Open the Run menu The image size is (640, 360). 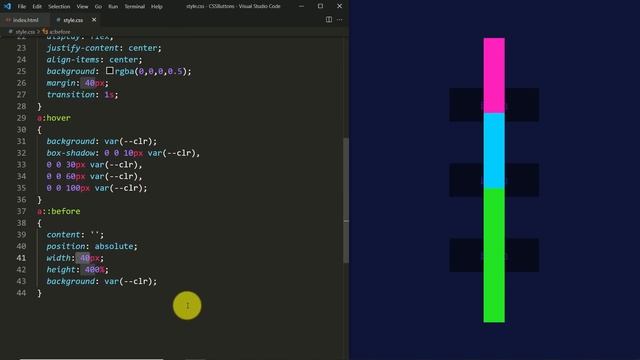[x=113, y=7]
